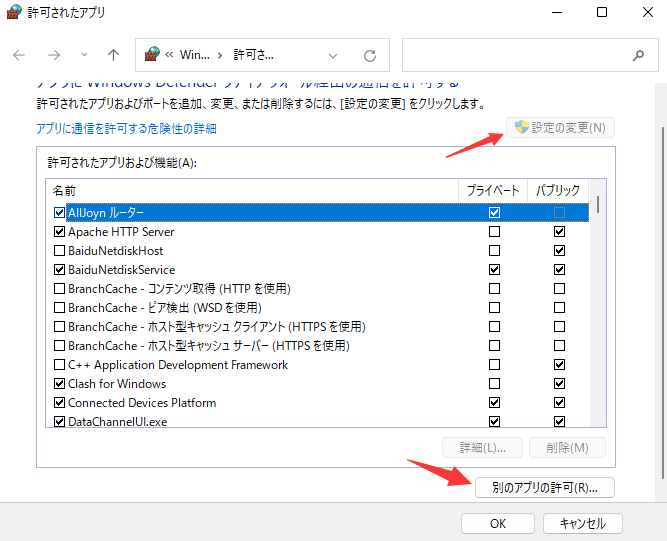The height and width of the screenshot is (541, 667).
Task: Uncheck the Clash for Windows checkbox
Action: pos(60,384)
